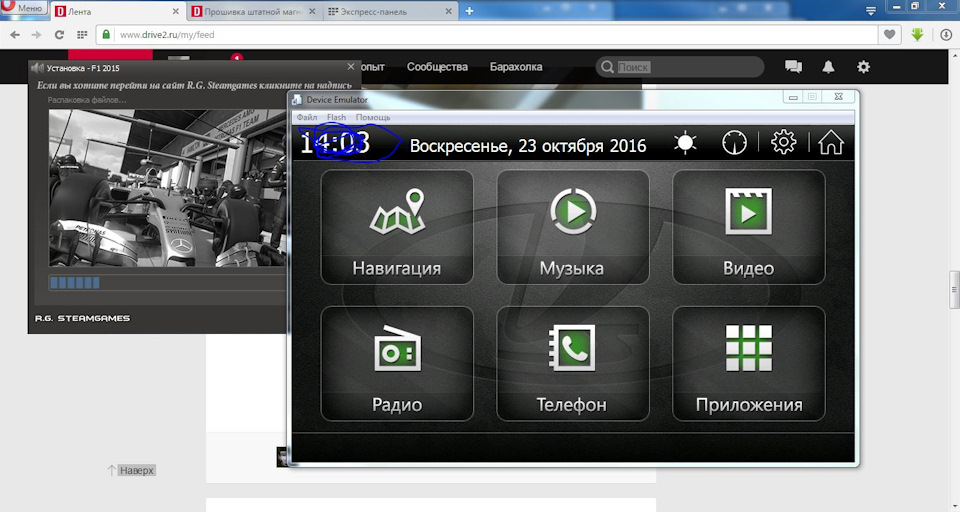This screenshot has height=512, width=960.
Task: Click the Наверх button
Action: click(131, 470)
